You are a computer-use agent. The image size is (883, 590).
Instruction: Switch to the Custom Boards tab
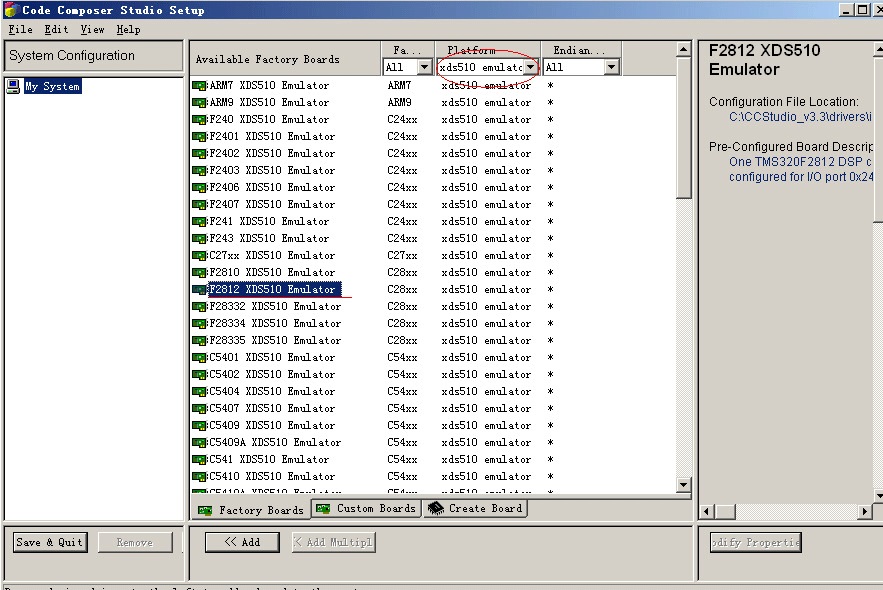[x=365, y=508]
